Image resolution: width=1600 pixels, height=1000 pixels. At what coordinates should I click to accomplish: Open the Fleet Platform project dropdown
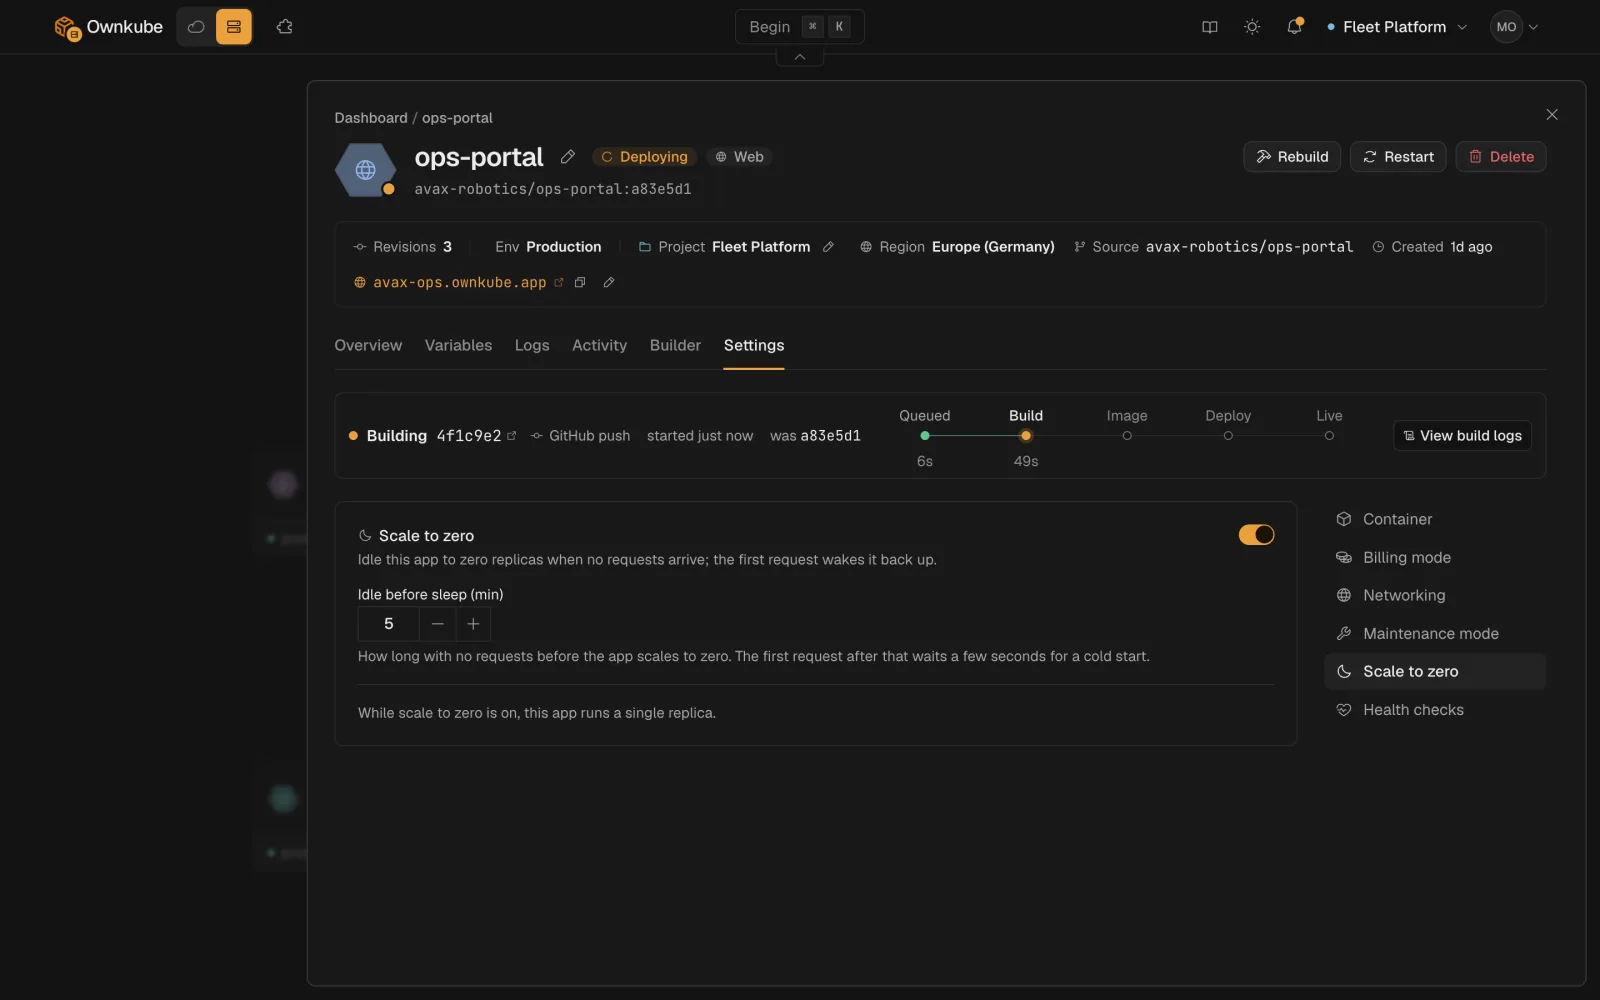pos(1397,27)
